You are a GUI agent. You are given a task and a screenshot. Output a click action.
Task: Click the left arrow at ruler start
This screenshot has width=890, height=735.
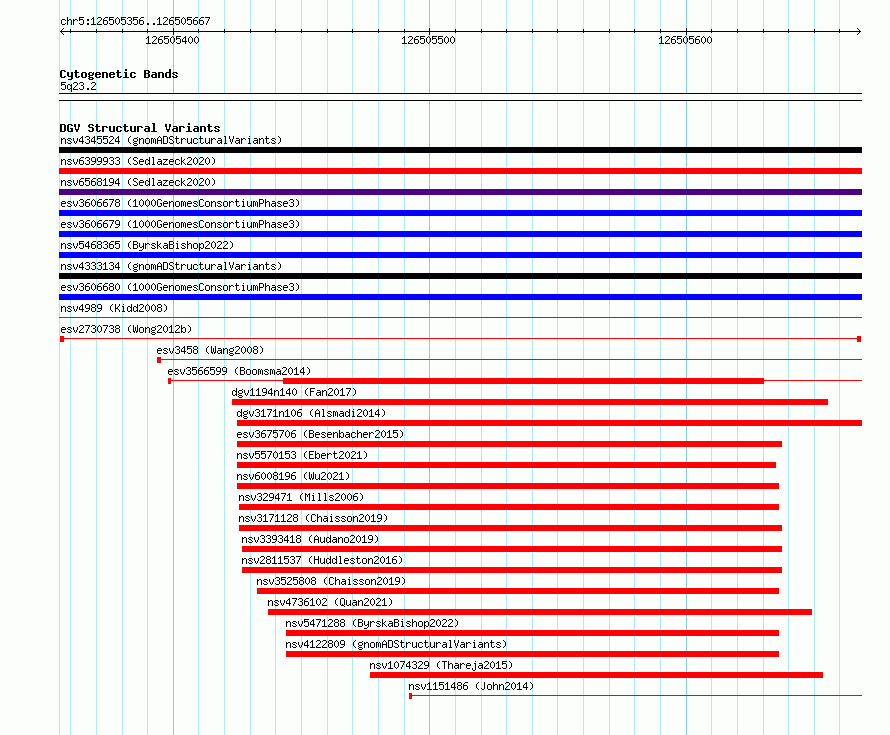pos(62,32)
